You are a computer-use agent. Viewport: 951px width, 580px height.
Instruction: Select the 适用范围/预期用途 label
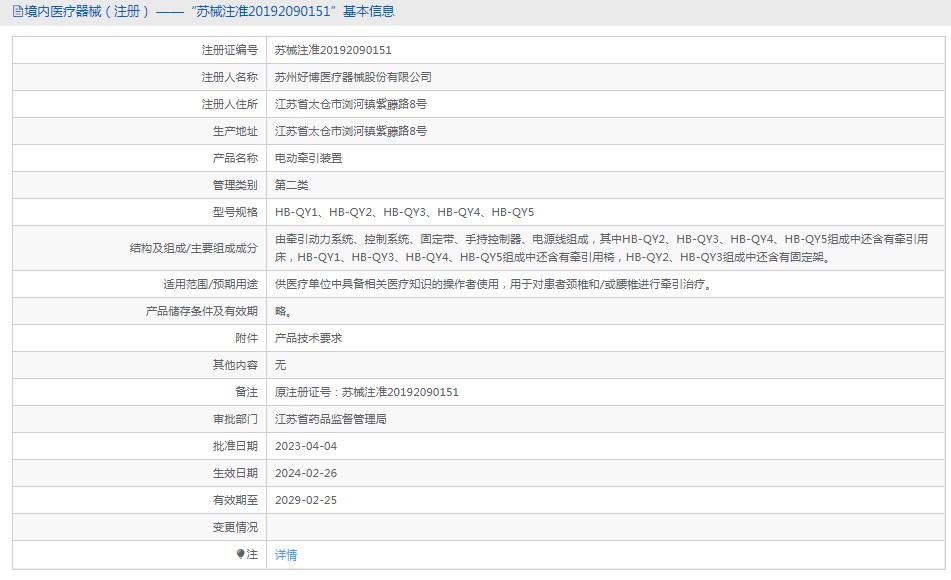coord(210,284)
